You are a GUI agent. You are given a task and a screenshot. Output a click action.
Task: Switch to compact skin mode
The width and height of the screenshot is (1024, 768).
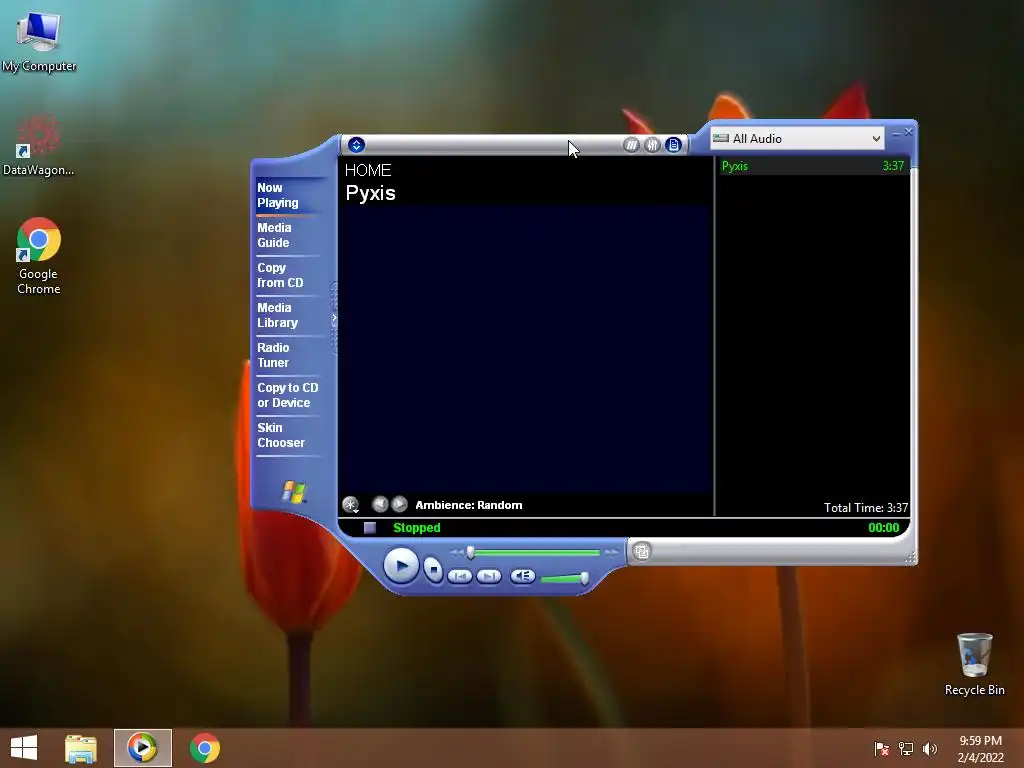click(642, 552)
